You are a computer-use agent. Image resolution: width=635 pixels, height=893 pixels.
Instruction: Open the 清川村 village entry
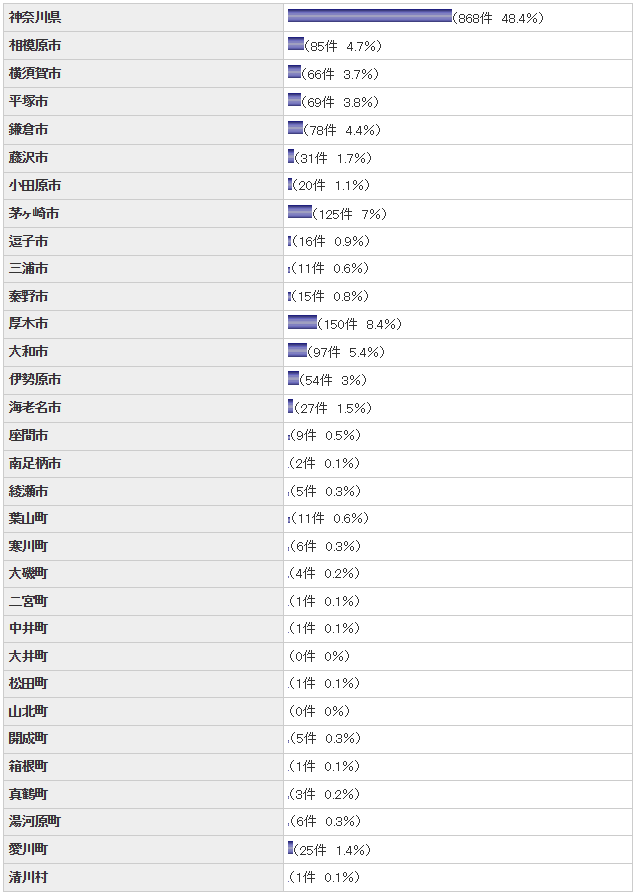[x=28, y=877]
